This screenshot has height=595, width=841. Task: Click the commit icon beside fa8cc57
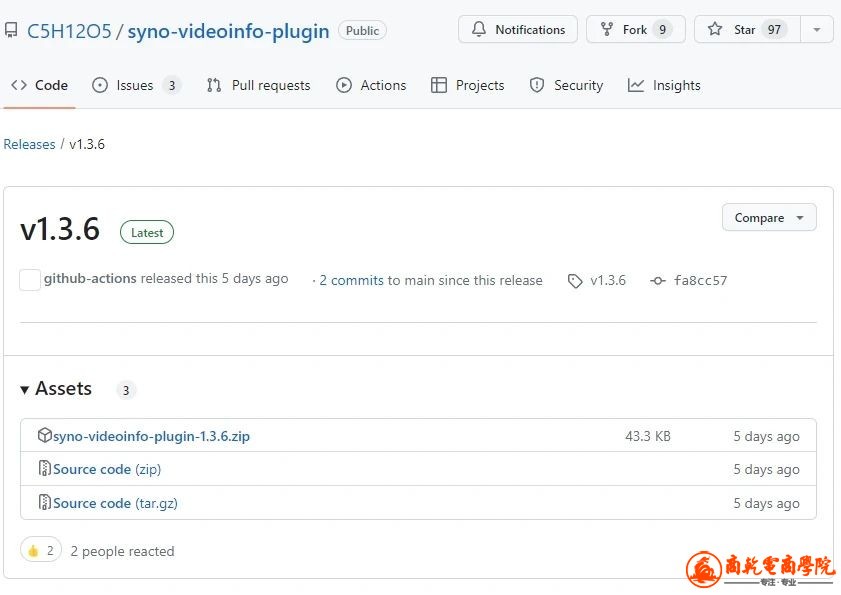coord(658,281)
